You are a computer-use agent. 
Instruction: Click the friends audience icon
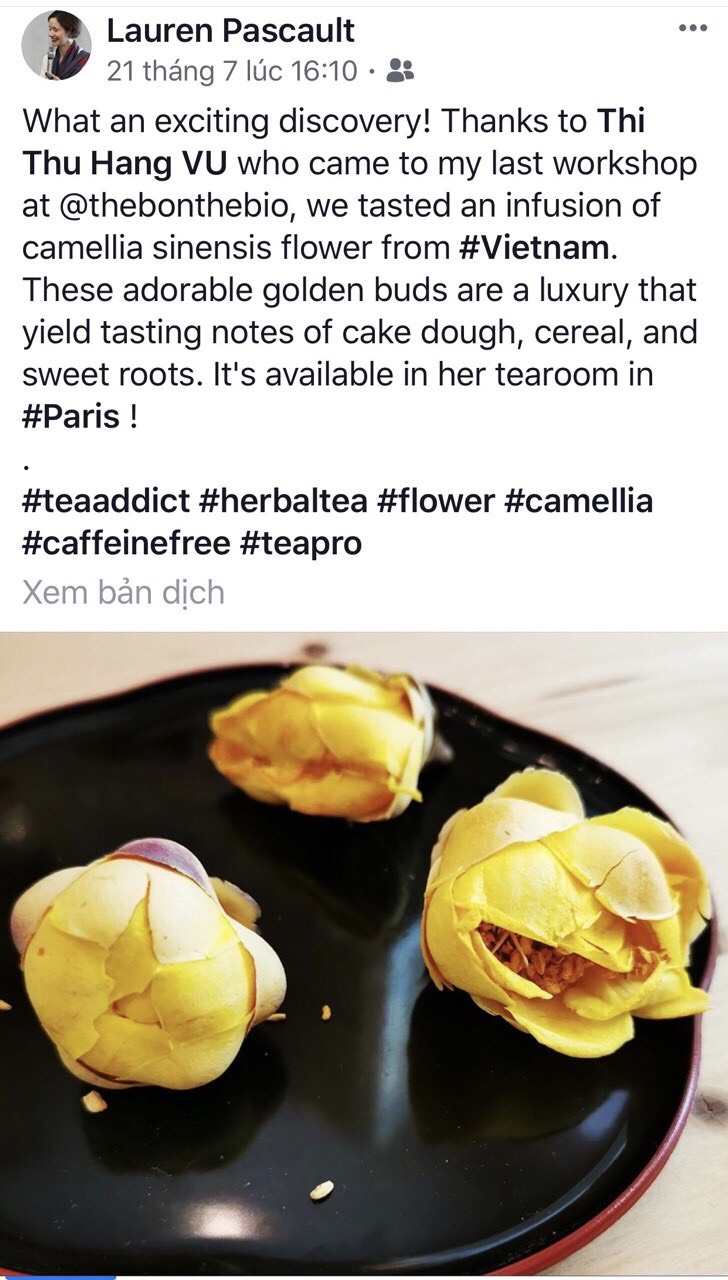pos(400,70)
